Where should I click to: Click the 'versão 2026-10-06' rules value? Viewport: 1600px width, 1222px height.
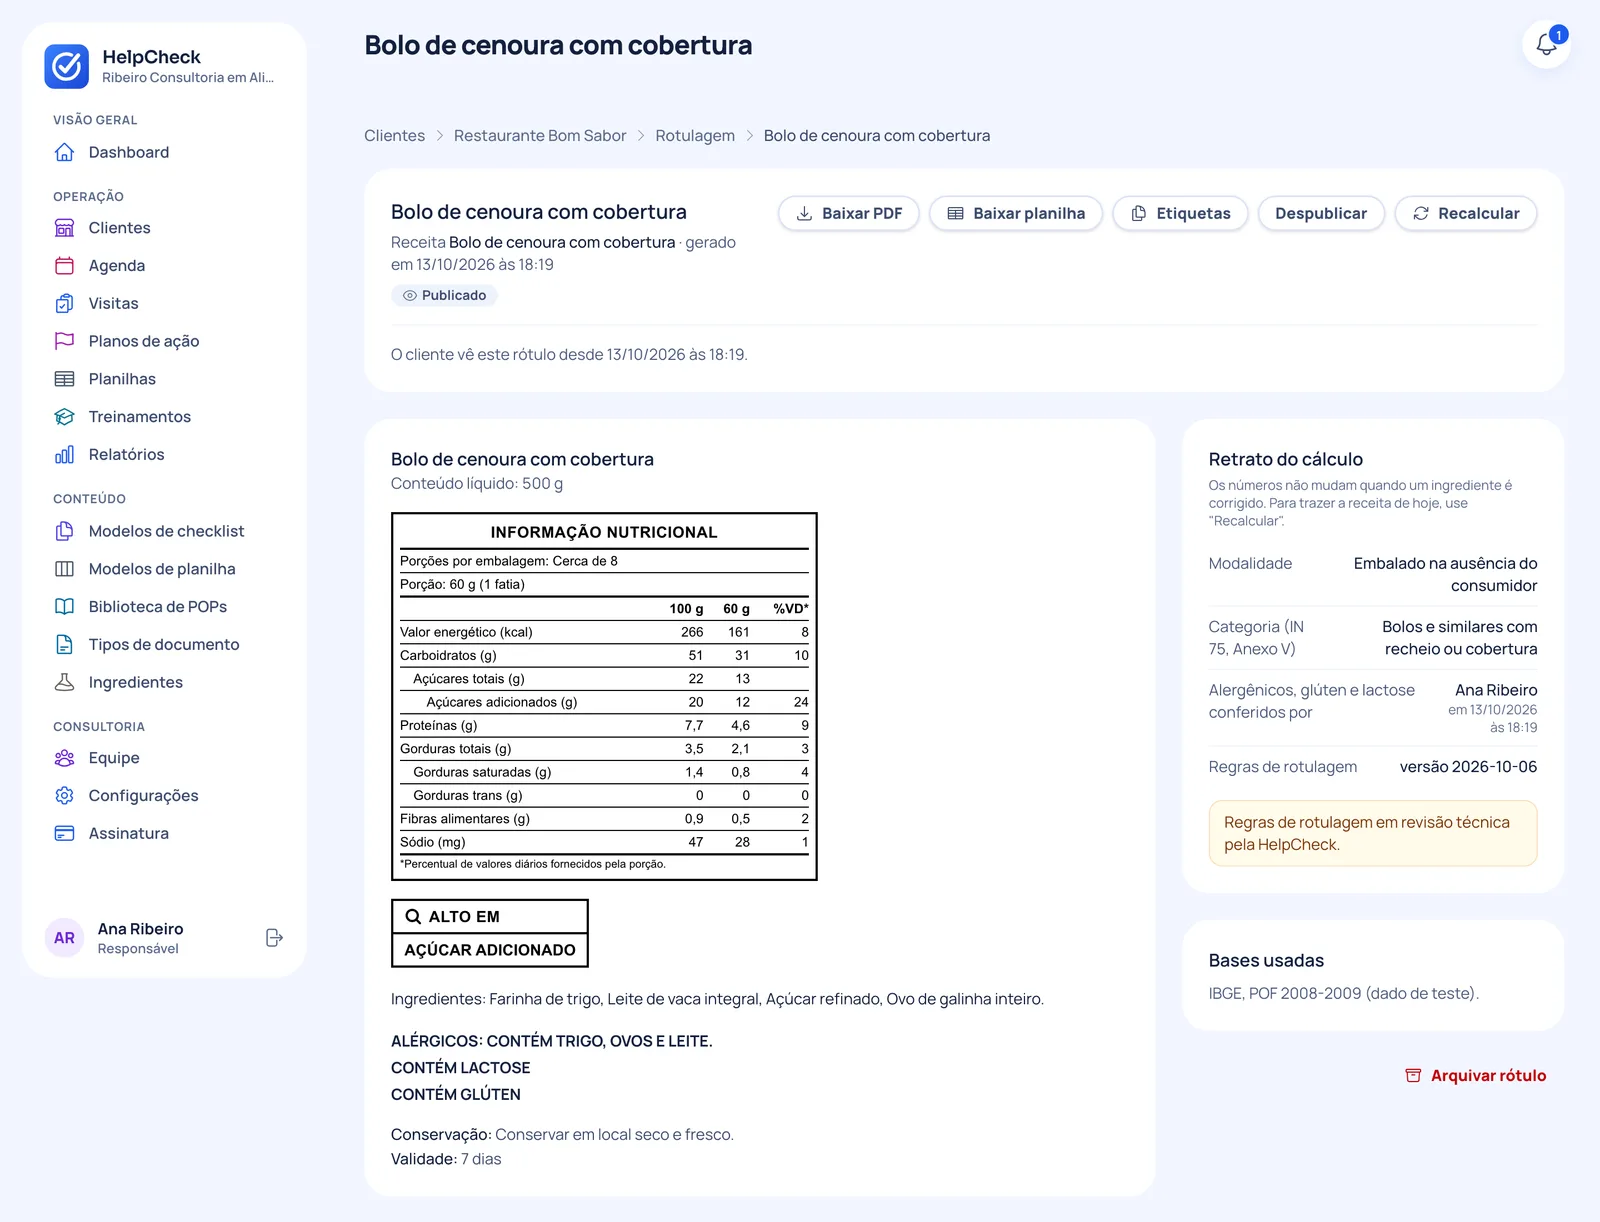1468,767
